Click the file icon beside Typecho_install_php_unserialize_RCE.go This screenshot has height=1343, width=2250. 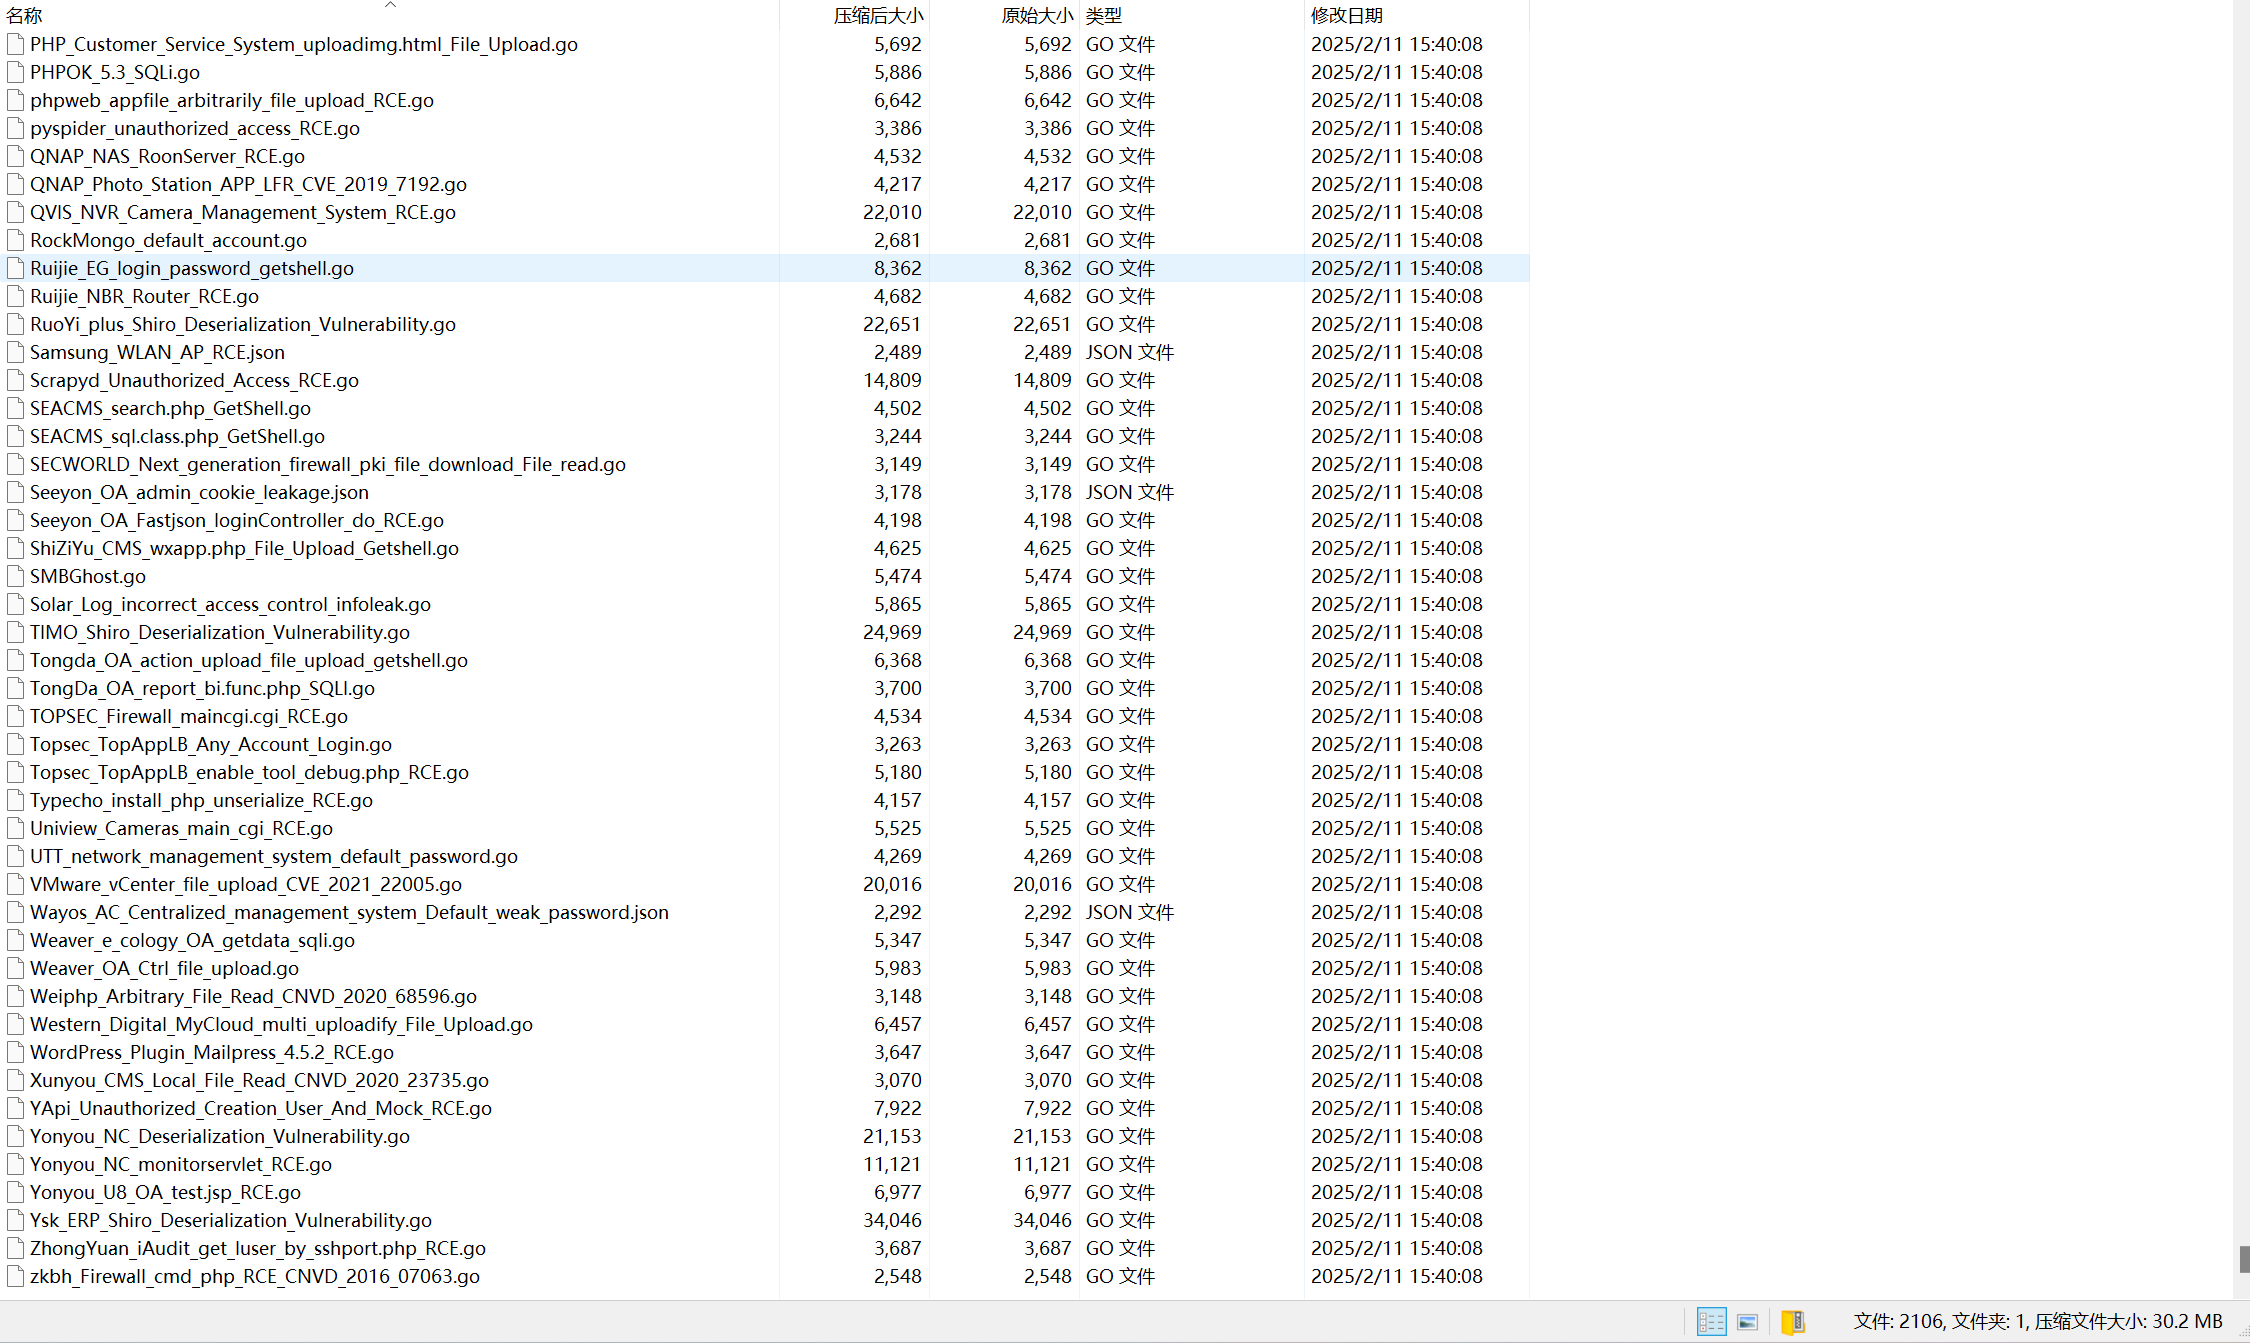pos(15,800)
